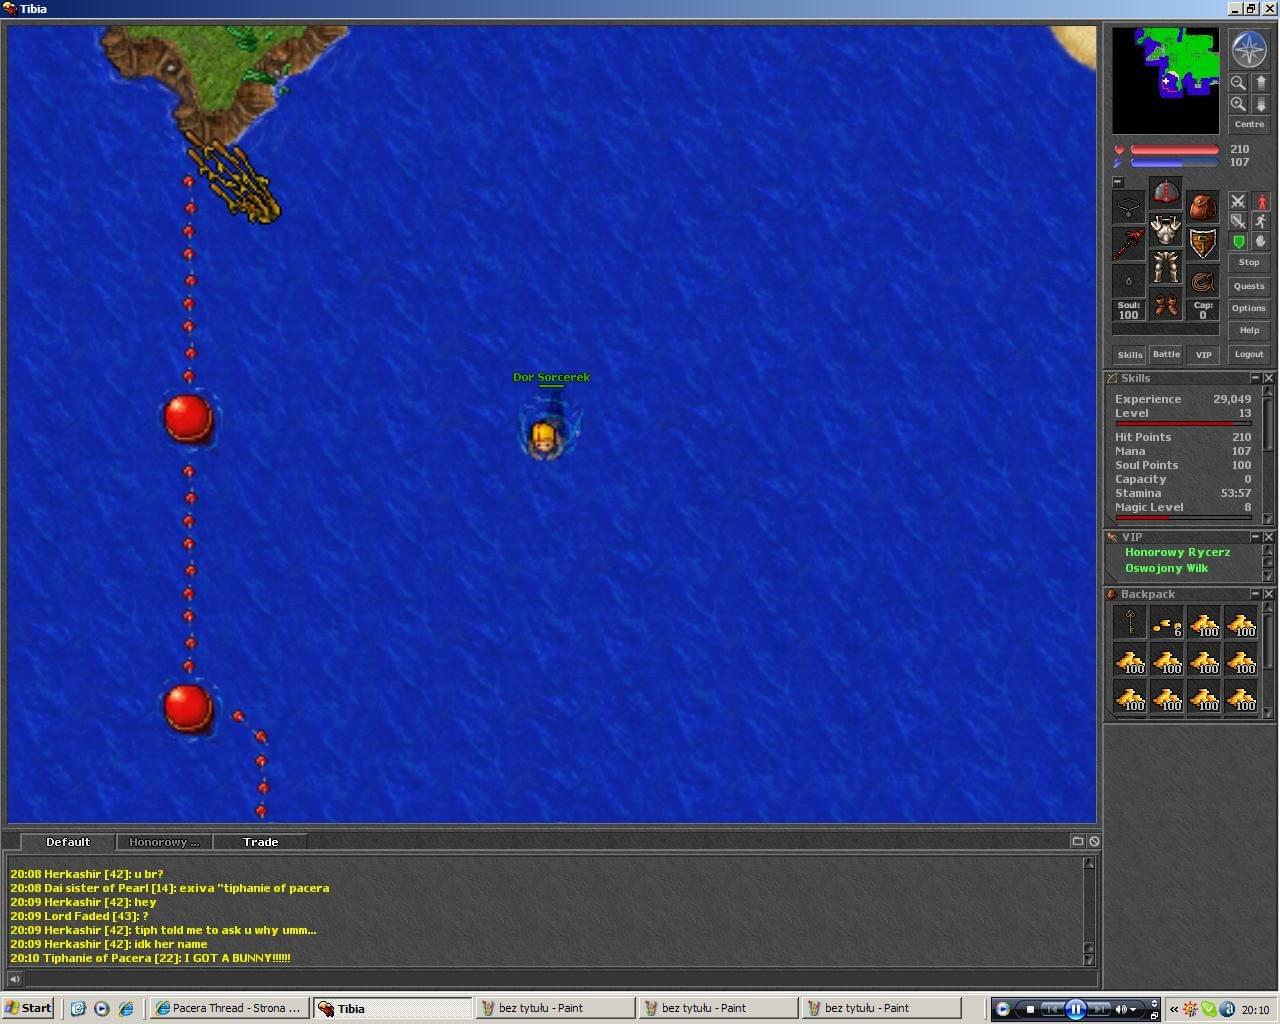Image resolution: width=1280 pixels, height=1024 pixels.
Task: Select the plate armor slot
Action: (1166, 229)
